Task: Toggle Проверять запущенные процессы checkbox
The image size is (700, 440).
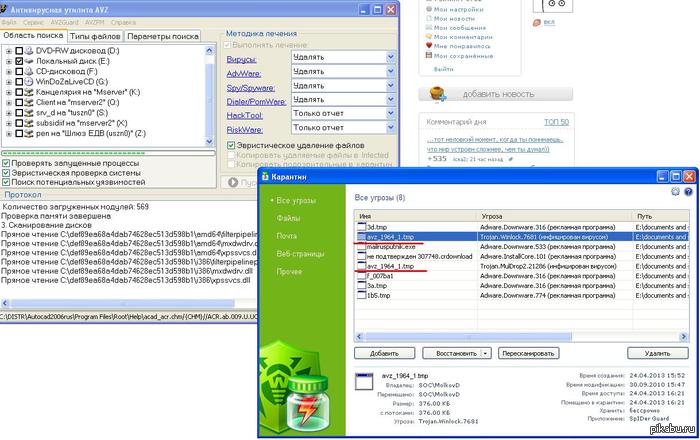Action: pyautogui.click(x=7, y=162)
